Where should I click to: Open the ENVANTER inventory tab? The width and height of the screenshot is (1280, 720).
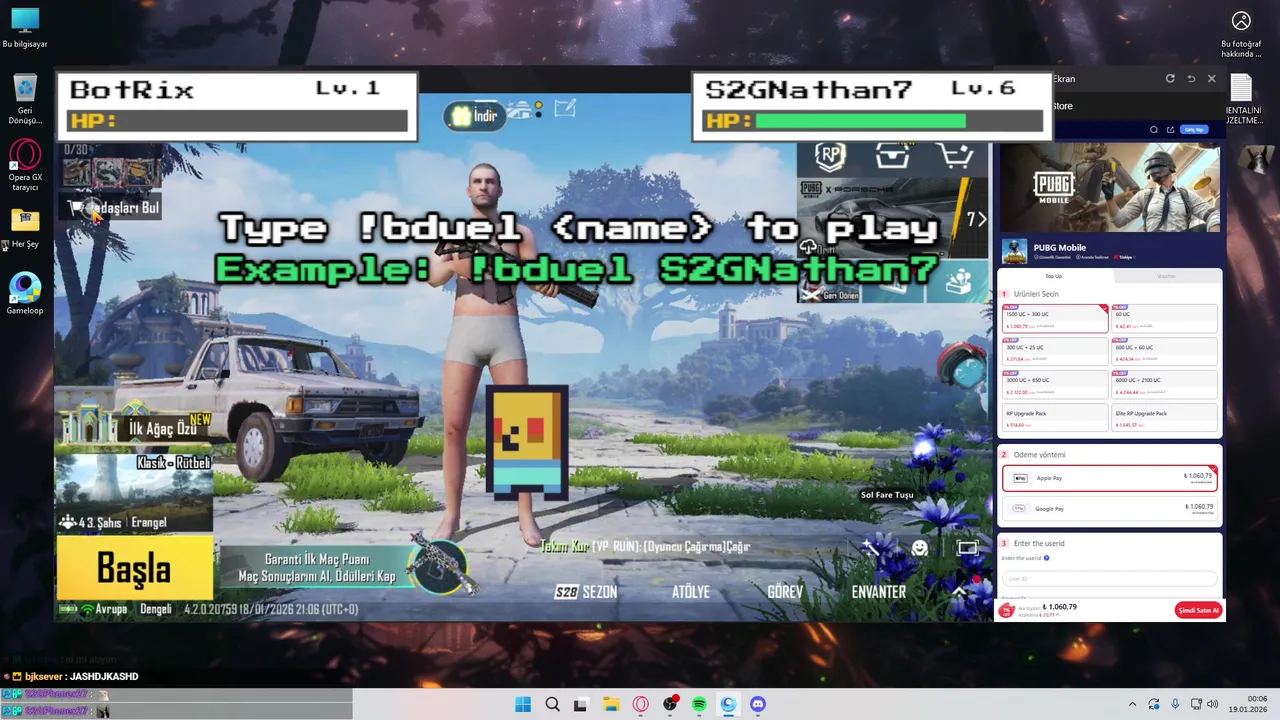[878, 592]
